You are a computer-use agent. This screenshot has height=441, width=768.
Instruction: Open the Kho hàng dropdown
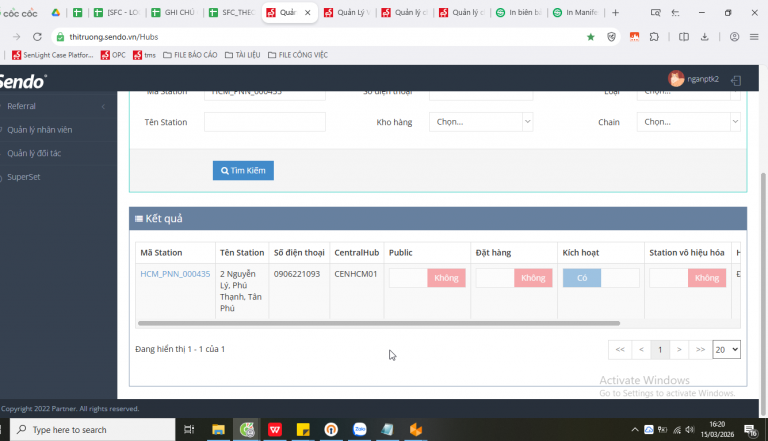click(x=481, y=122)
